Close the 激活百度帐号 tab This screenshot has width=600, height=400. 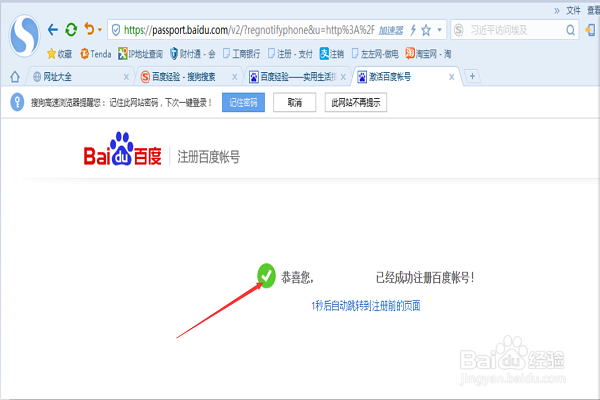point(452,77)
